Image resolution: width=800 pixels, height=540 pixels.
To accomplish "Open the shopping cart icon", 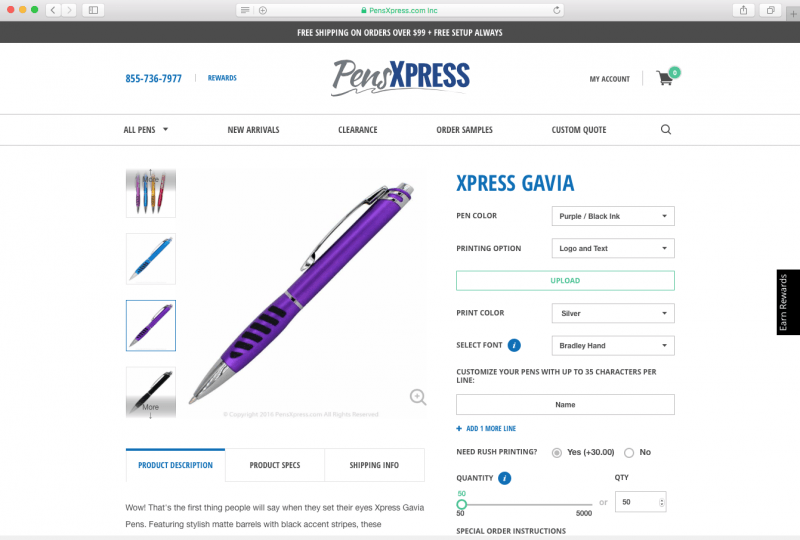I will (x=665, y=78).
